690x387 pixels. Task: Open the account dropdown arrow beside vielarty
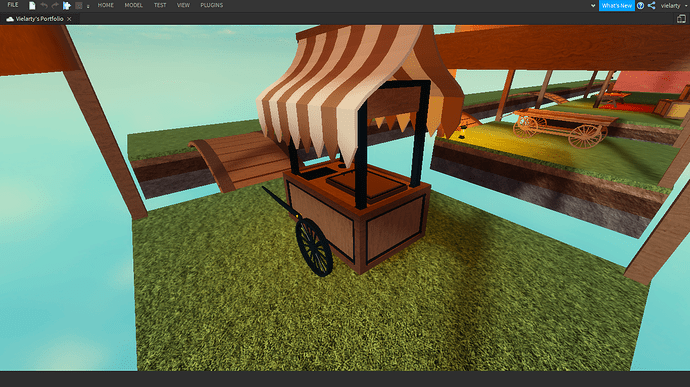[686, 6]
